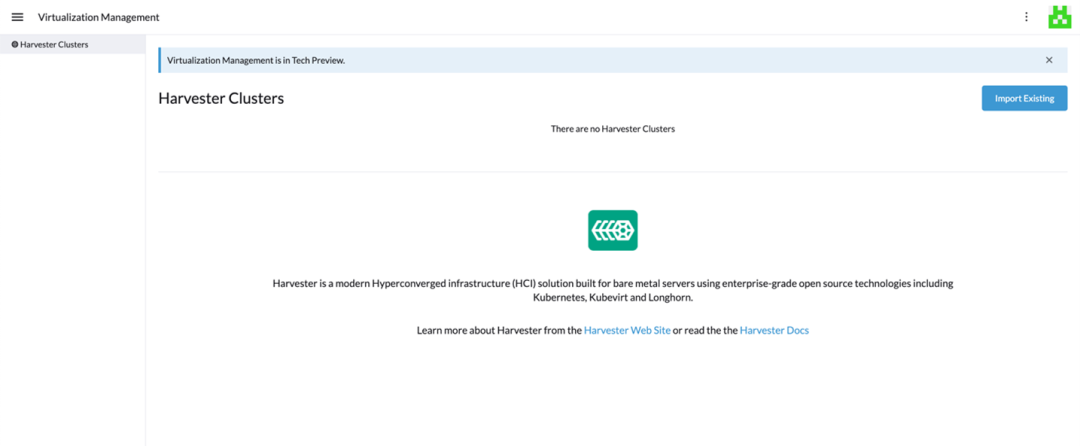Open the hamburger navigation menu
The width and height of the screenshot is (1080, 446).
point(17,17)
